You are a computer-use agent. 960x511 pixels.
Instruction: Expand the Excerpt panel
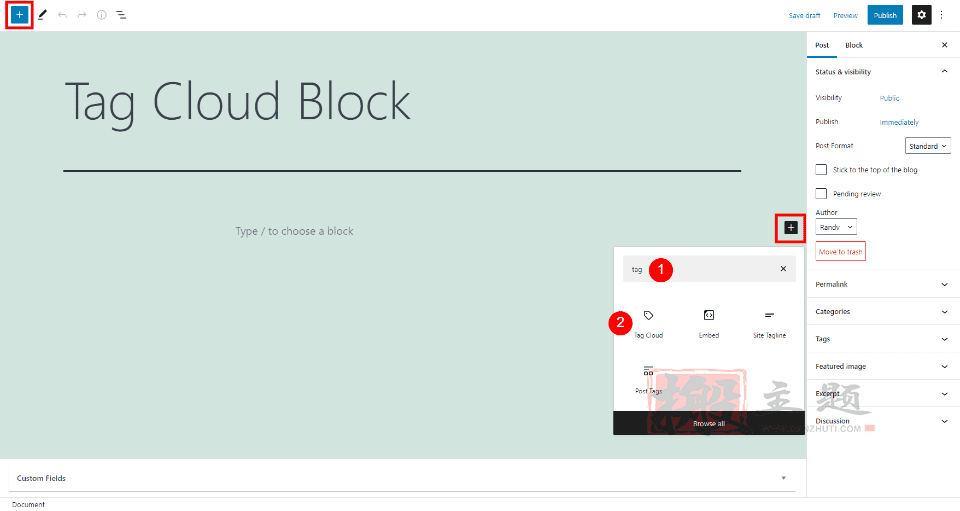point(884,394)
